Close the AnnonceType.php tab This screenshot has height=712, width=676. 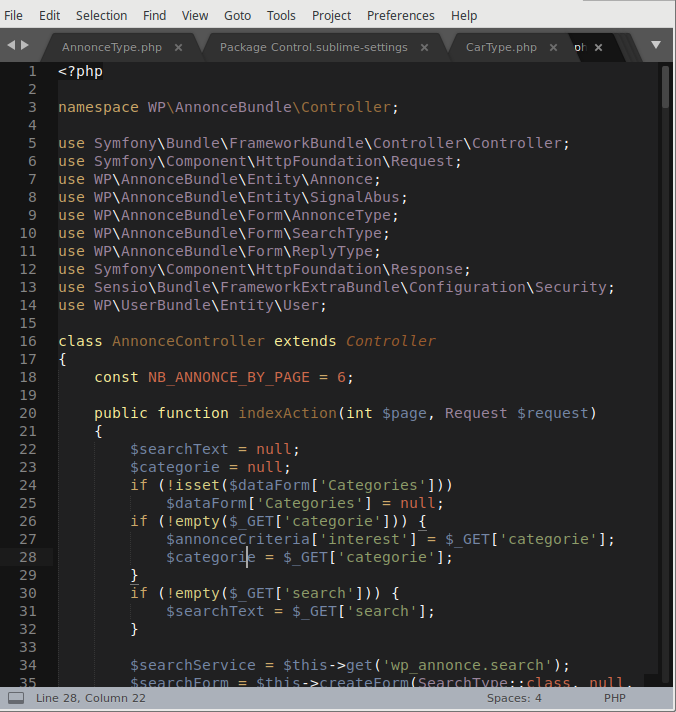click(x=179, y=47)
